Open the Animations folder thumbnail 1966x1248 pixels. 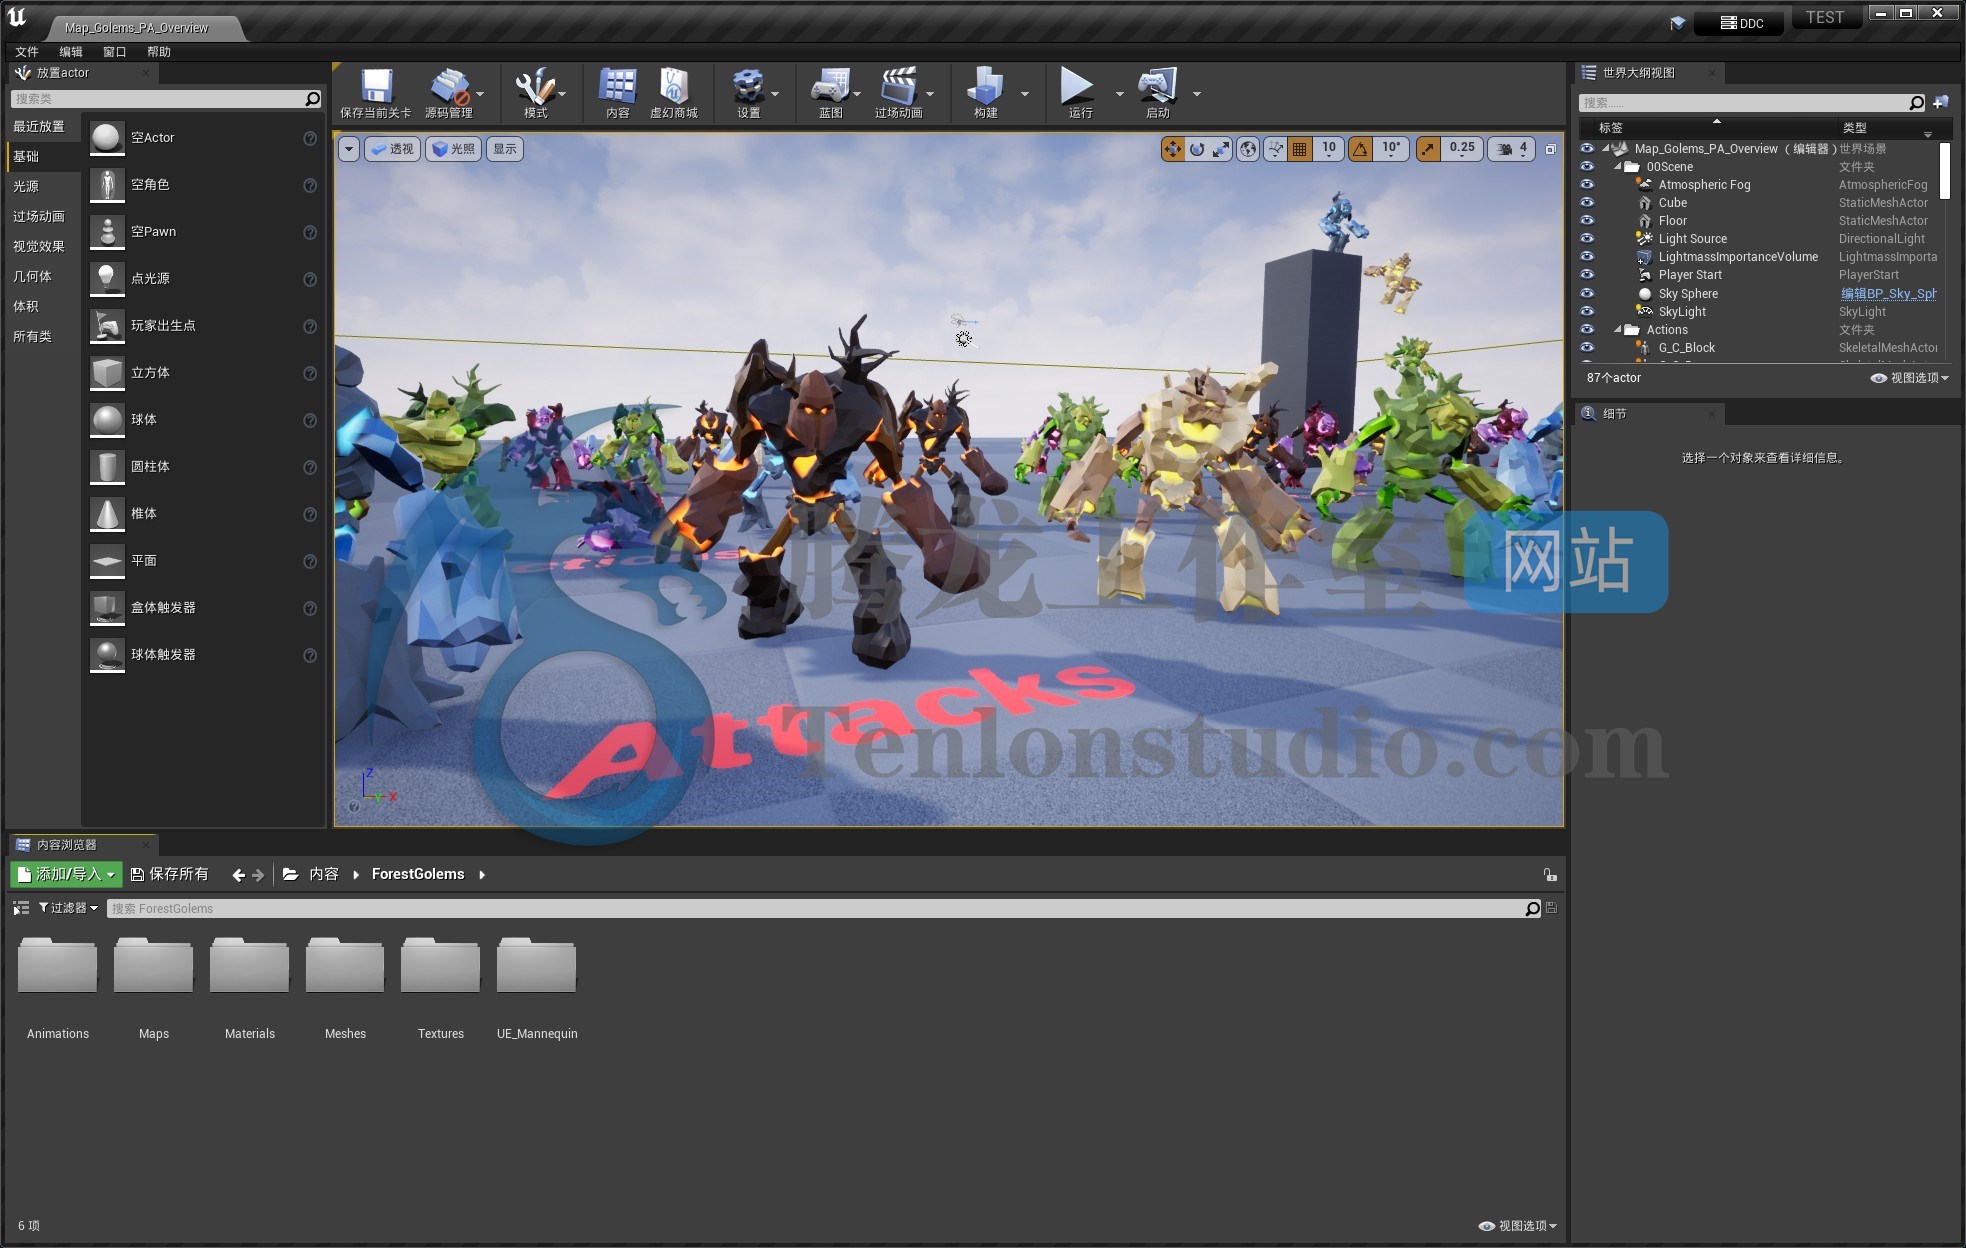click(58, 965)
